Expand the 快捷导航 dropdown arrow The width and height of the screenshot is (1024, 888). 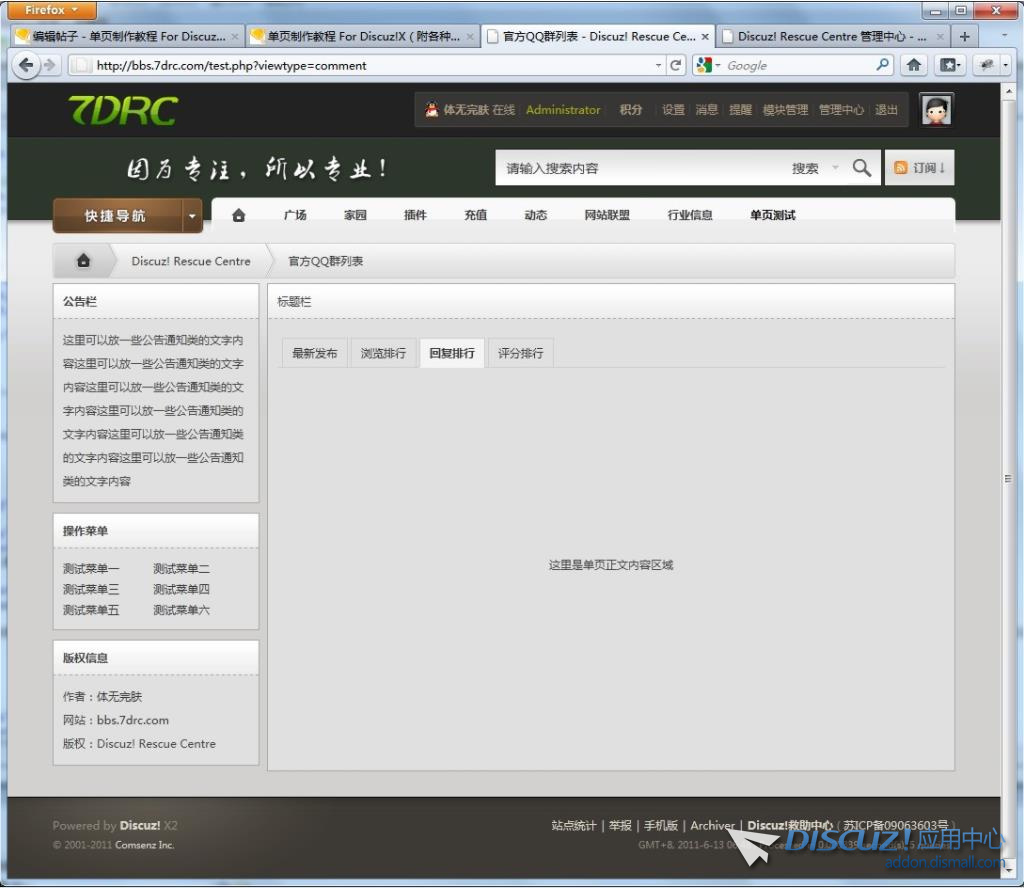point(192,216)
